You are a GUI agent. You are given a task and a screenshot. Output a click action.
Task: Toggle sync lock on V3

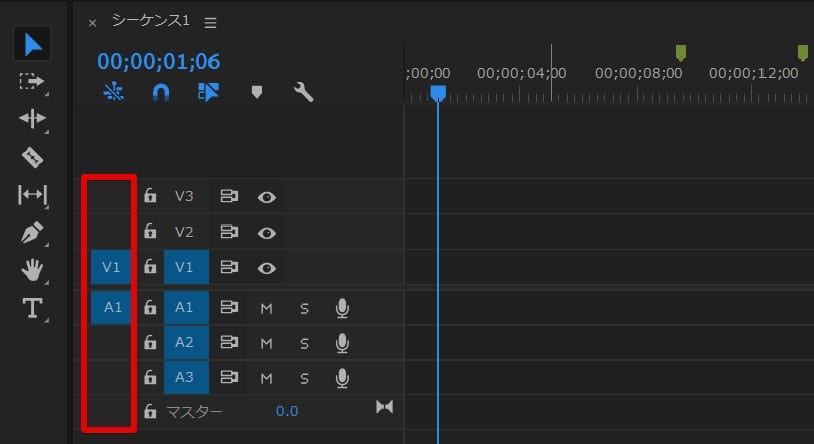click(229, 196)
